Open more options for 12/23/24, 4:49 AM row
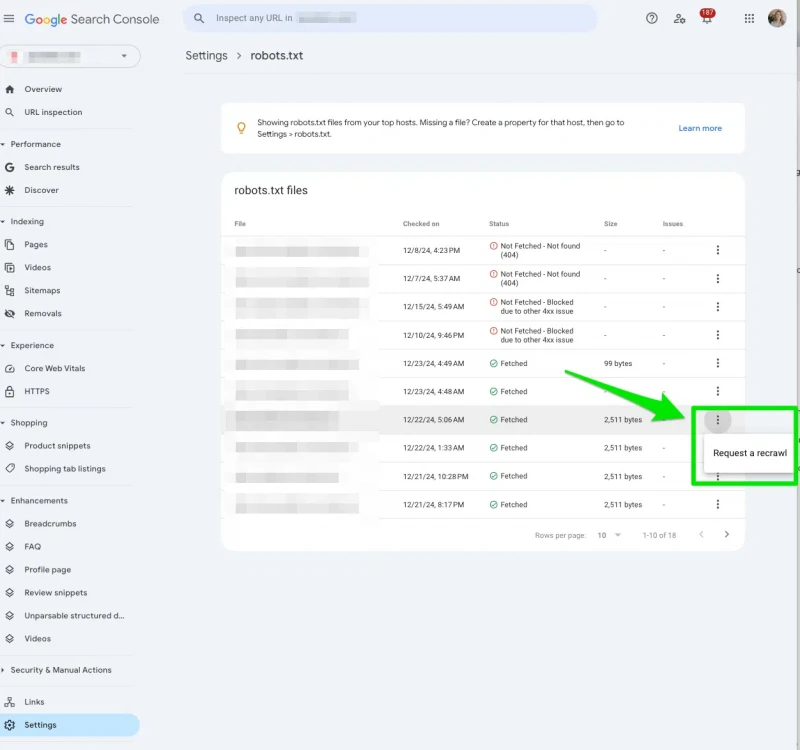800x750 pixels. pyautogui.click(x=717, y=363)
